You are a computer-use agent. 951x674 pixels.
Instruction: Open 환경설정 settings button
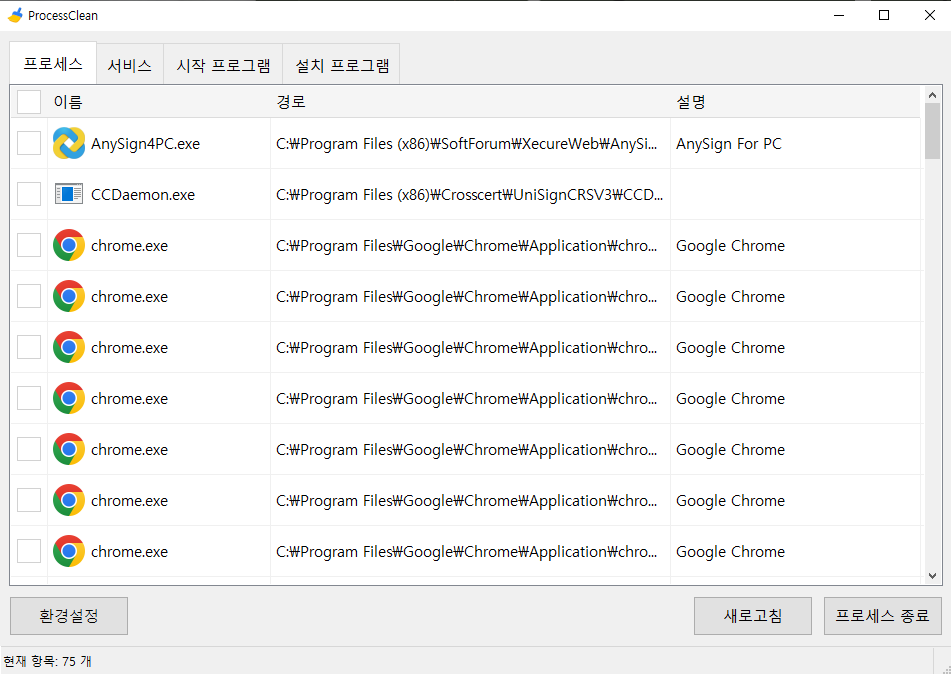pos(69,616)
